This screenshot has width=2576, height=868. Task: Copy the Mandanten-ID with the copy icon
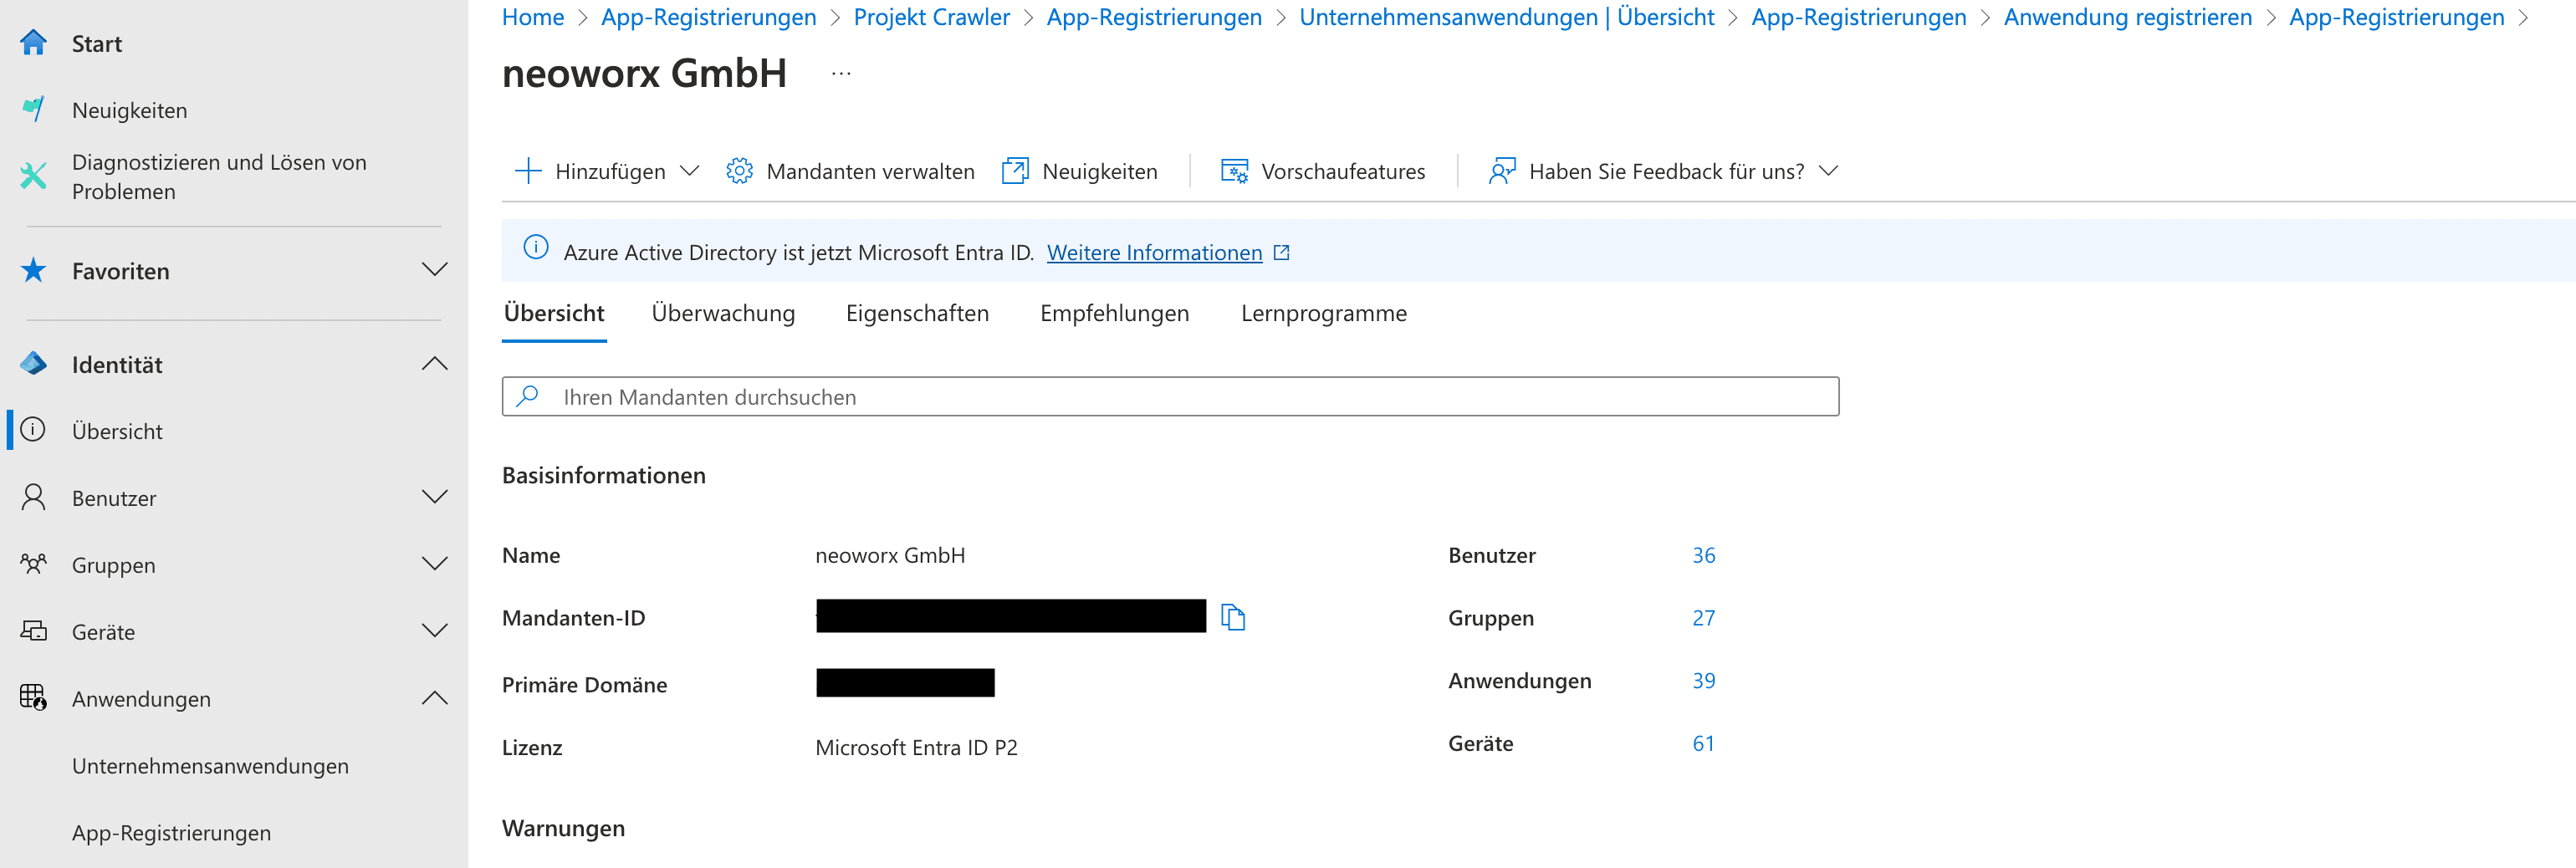pos(1233,618)
